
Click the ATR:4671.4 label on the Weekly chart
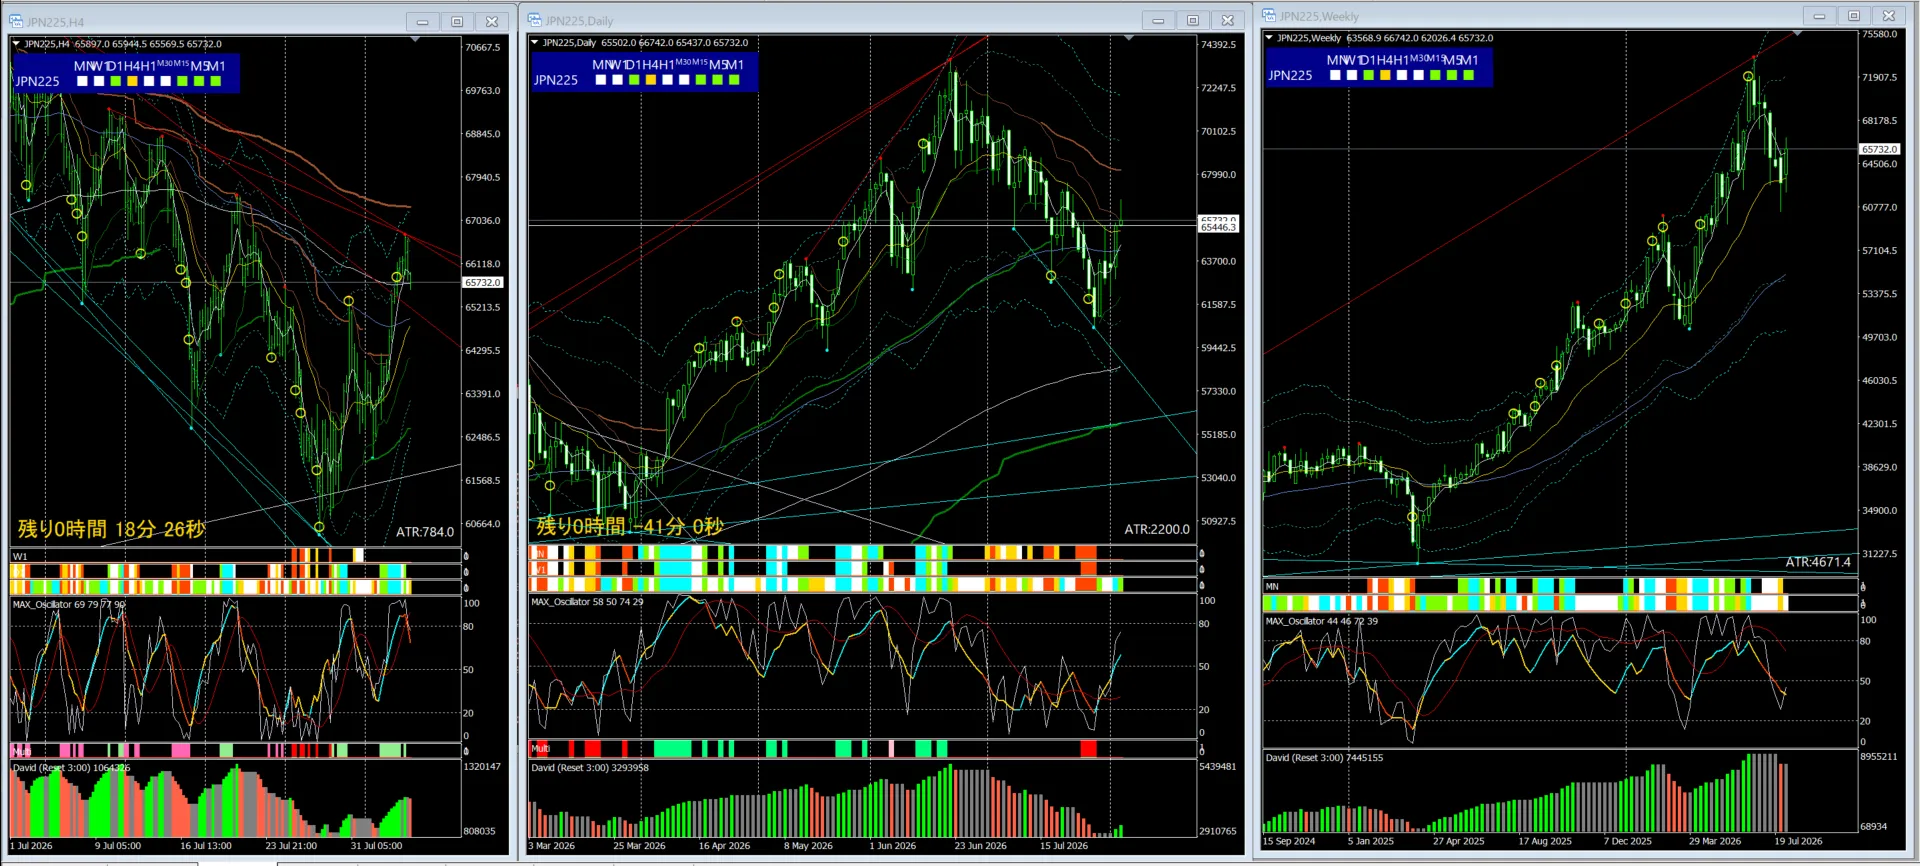click(x=1818, y=562)
